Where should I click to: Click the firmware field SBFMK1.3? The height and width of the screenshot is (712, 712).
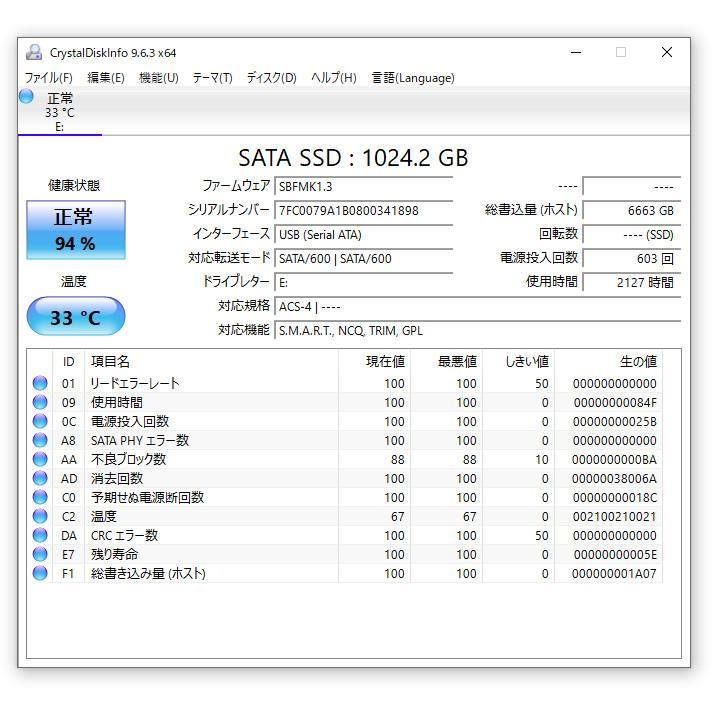364,187
